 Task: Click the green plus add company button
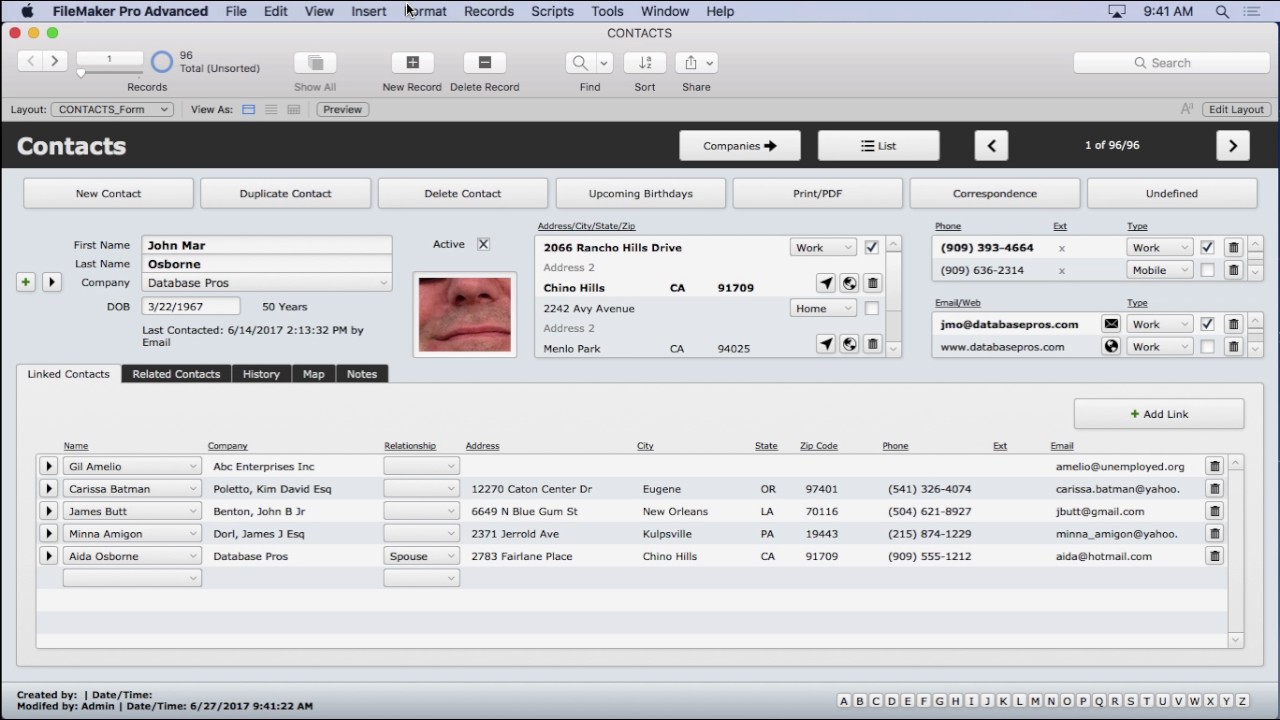[x=26, y=282]
